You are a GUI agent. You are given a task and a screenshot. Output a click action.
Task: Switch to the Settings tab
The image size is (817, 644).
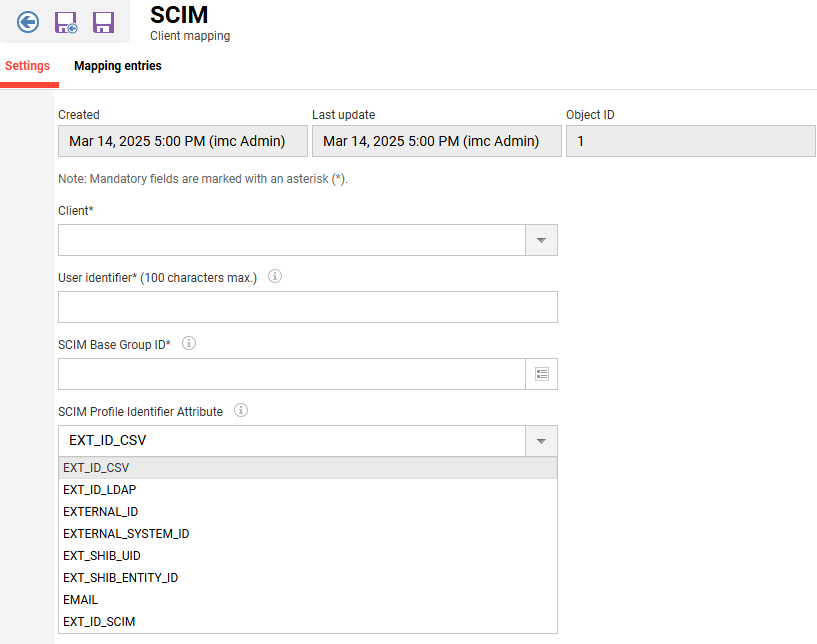point(28,66)
